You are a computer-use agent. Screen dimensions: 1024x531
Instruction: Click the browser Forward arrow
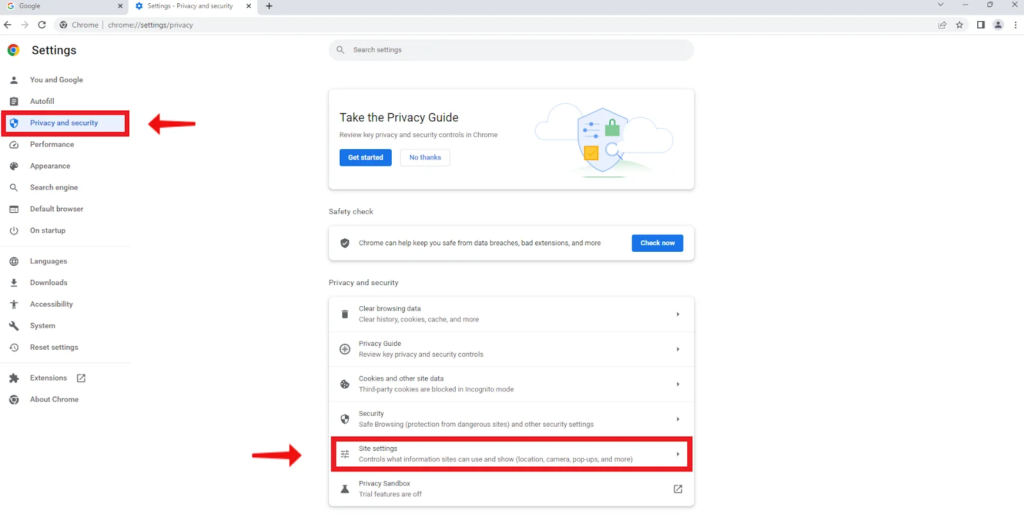tap(25, 25)
